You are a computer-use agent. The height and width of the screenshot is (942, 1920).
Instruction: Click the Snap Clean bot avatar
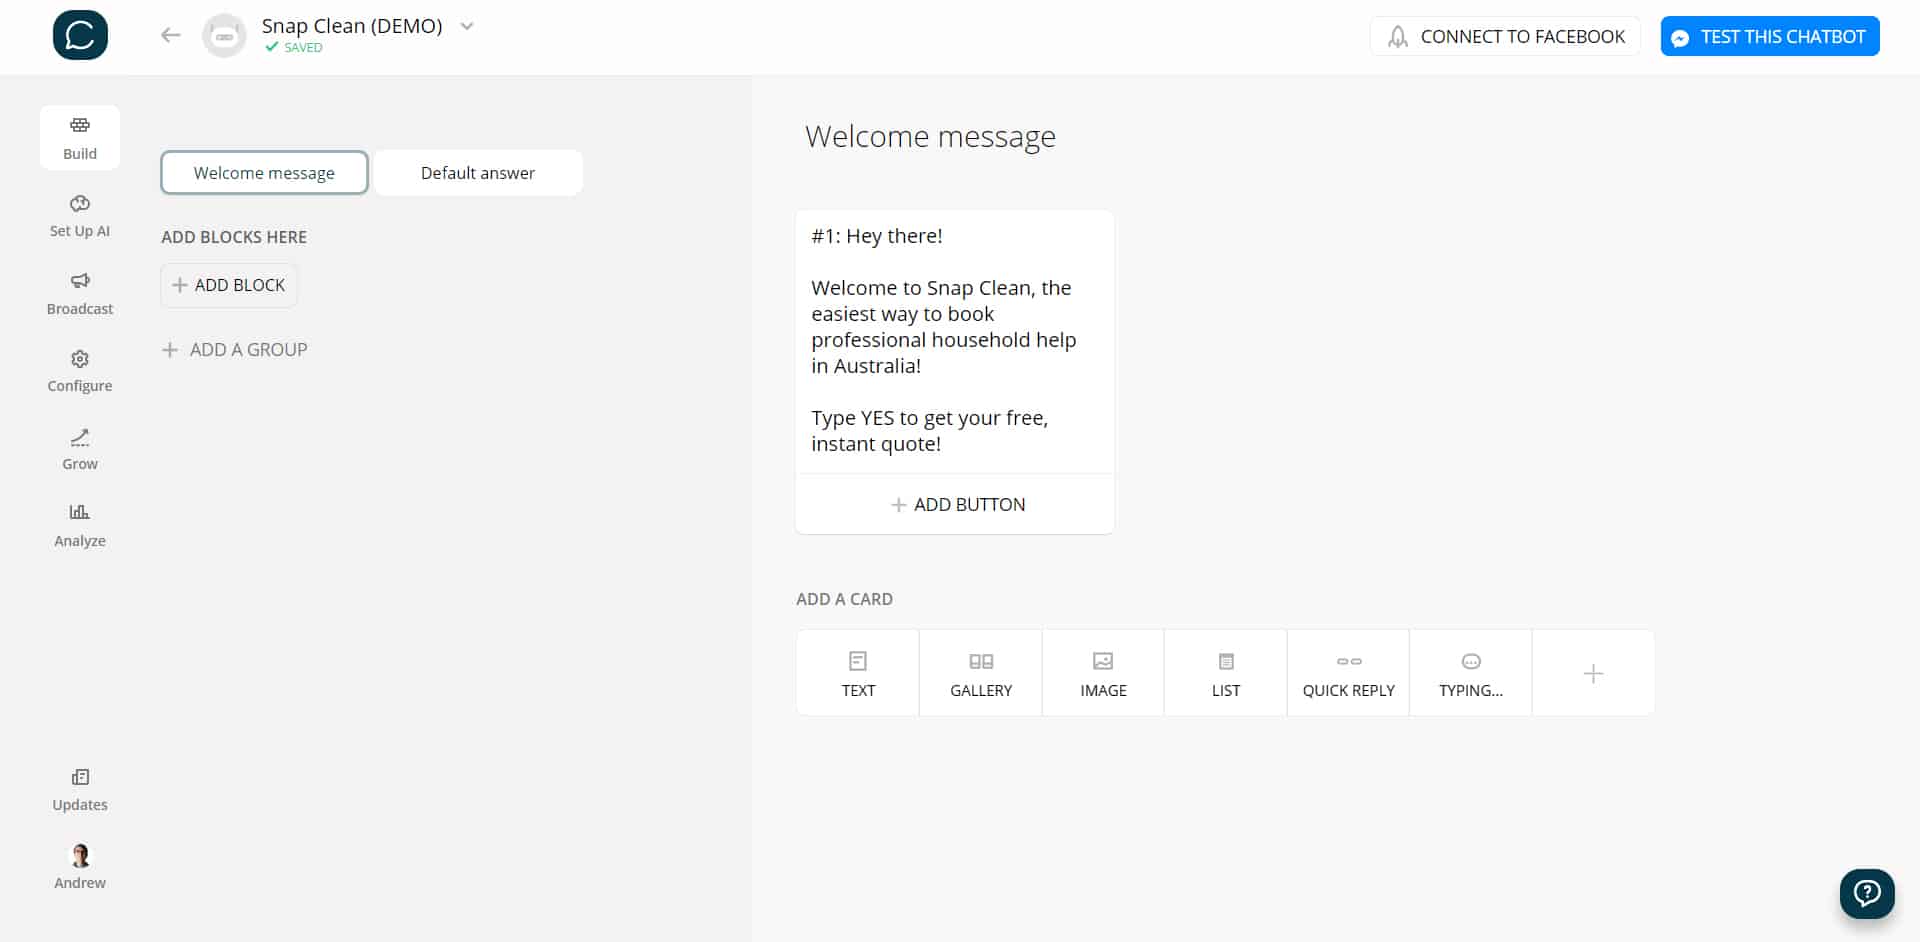tap(224, 36)
